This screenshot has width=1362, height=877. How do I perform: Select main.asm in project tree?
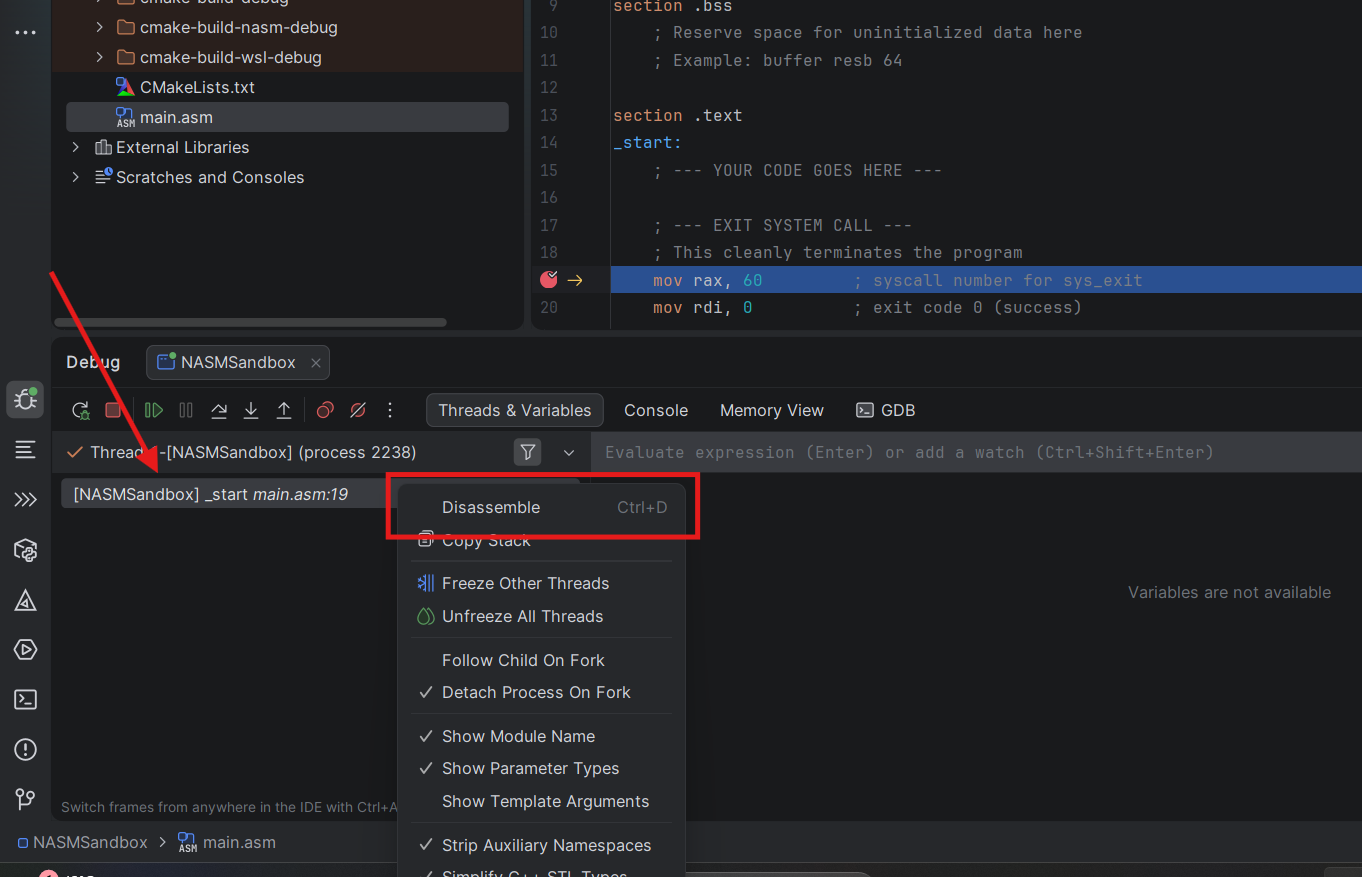[x=287, y=117]
